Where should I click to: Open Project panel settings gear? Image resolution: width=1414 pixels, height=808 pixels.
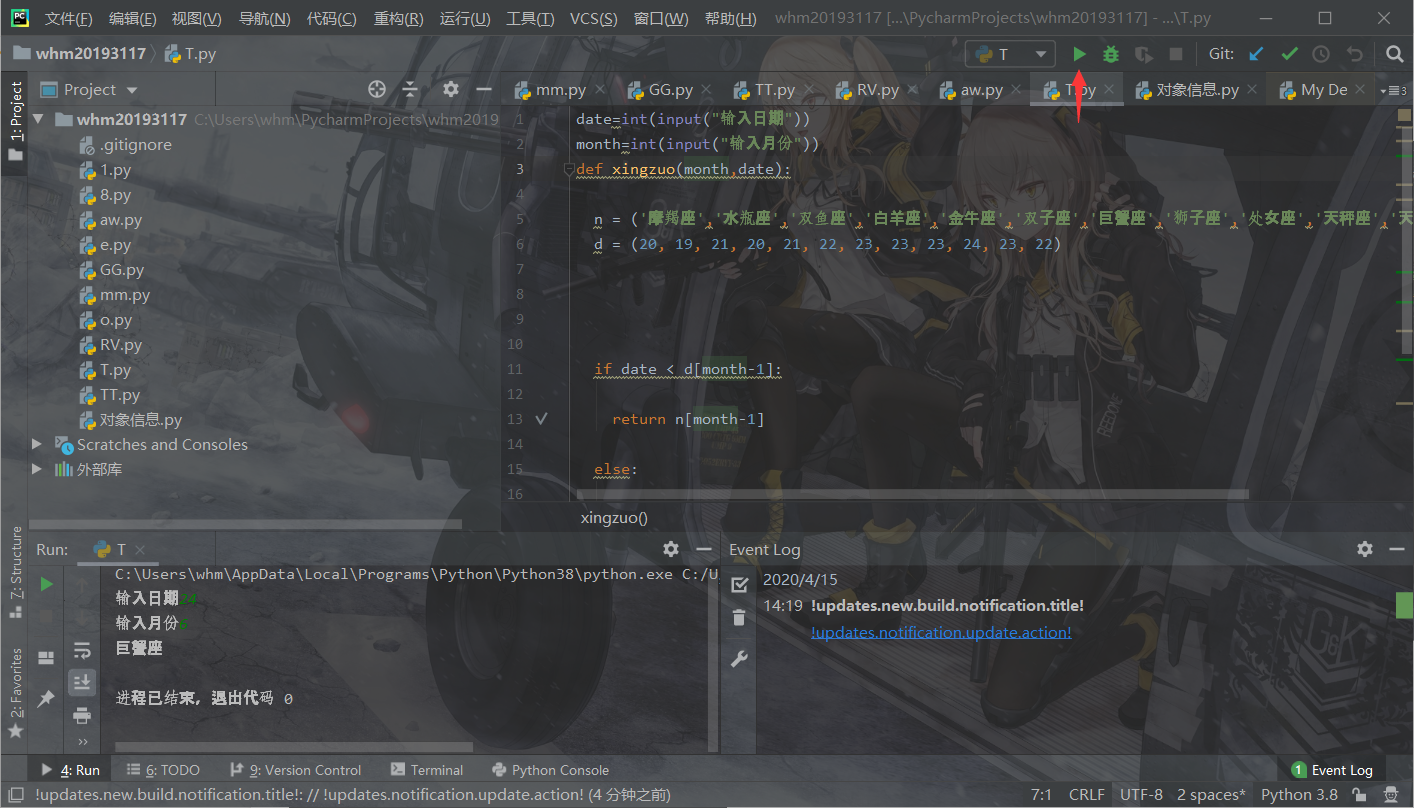[x=451, y=89]
